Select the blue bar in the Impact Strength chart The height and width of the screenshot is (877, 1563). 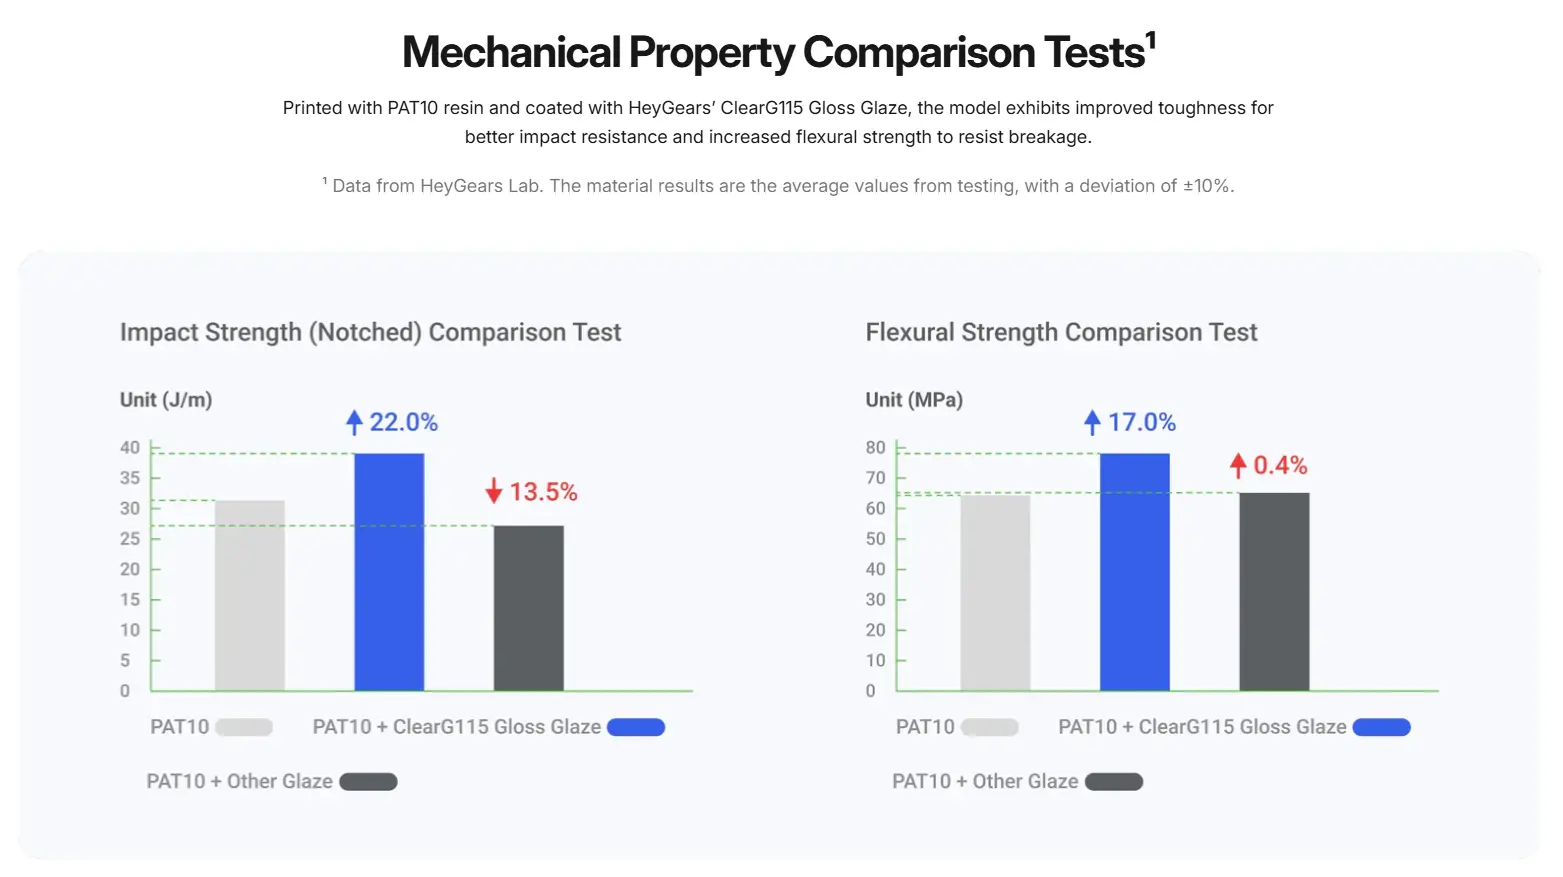pos(389,572)
